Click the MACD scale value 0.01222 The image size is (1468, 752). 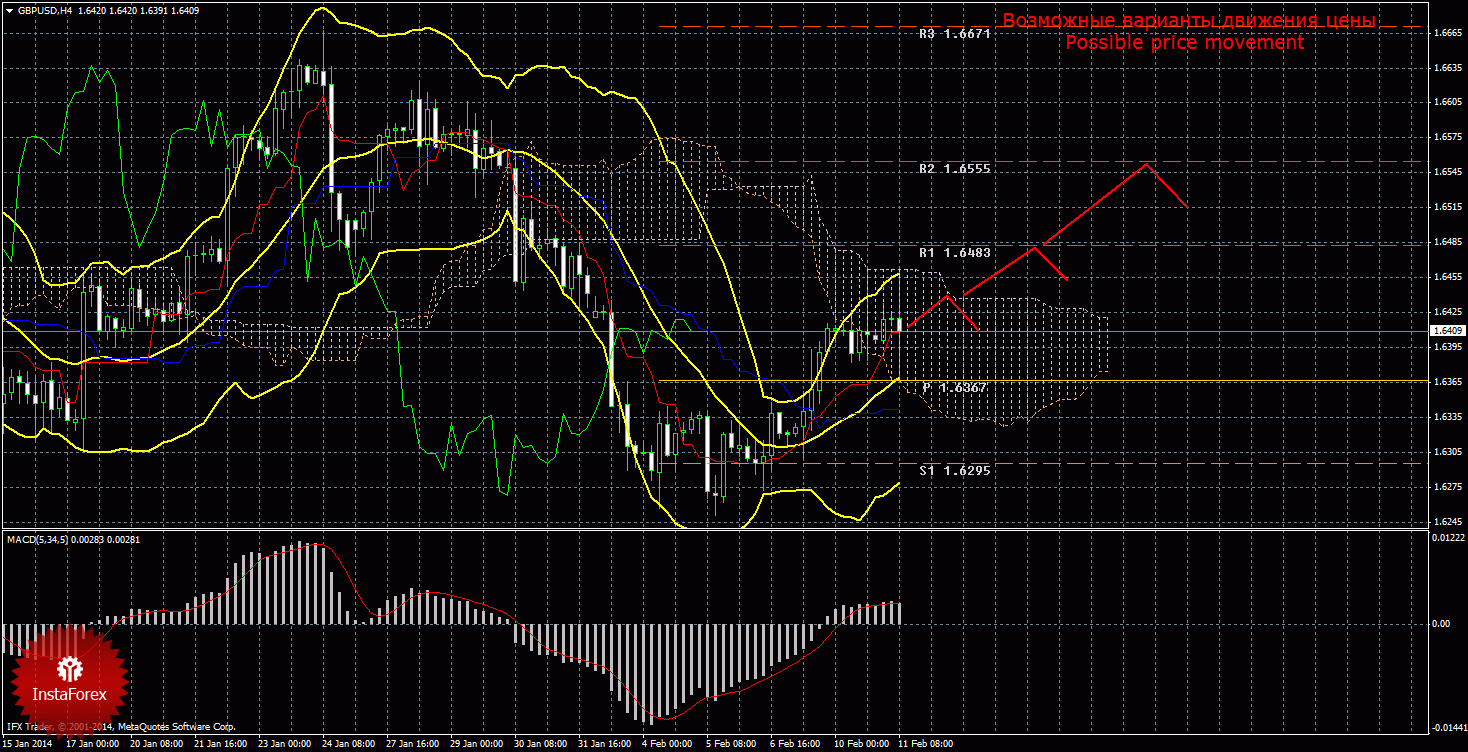coord(1447,538)
